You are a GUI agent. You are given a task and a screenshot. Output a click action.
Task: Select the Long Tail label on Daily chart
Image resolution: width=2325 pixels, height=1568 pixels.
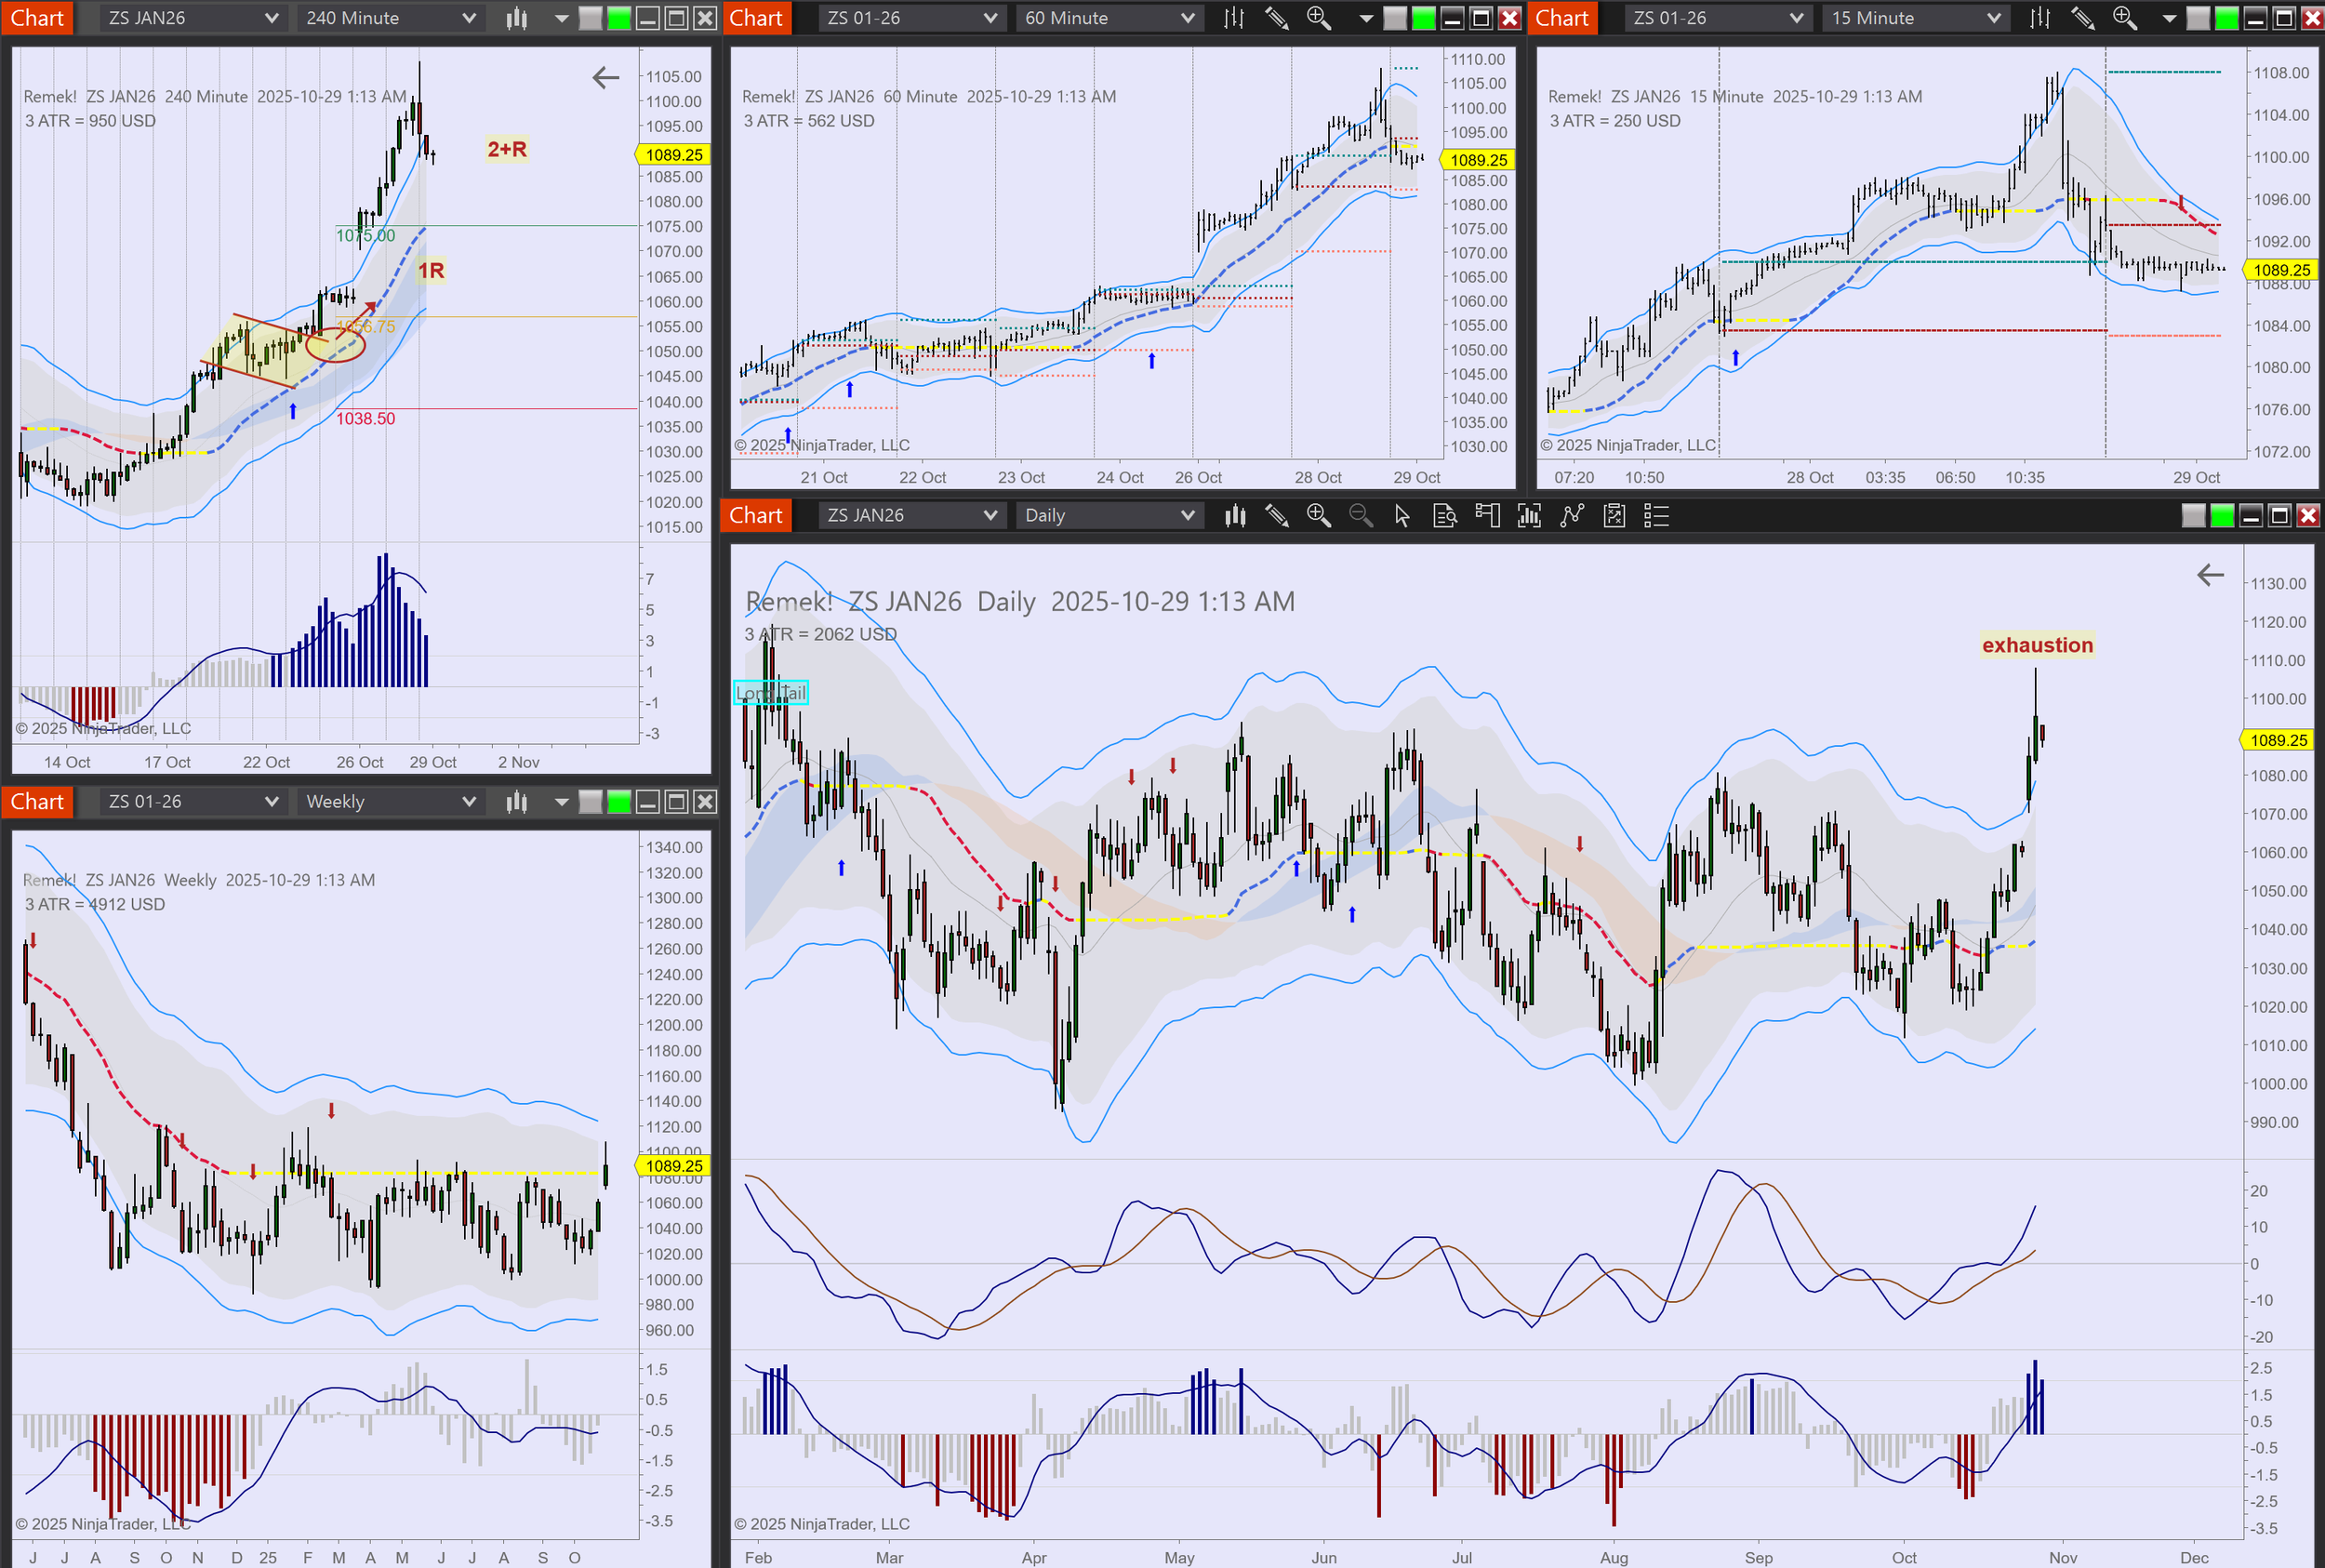pos(770,693)
